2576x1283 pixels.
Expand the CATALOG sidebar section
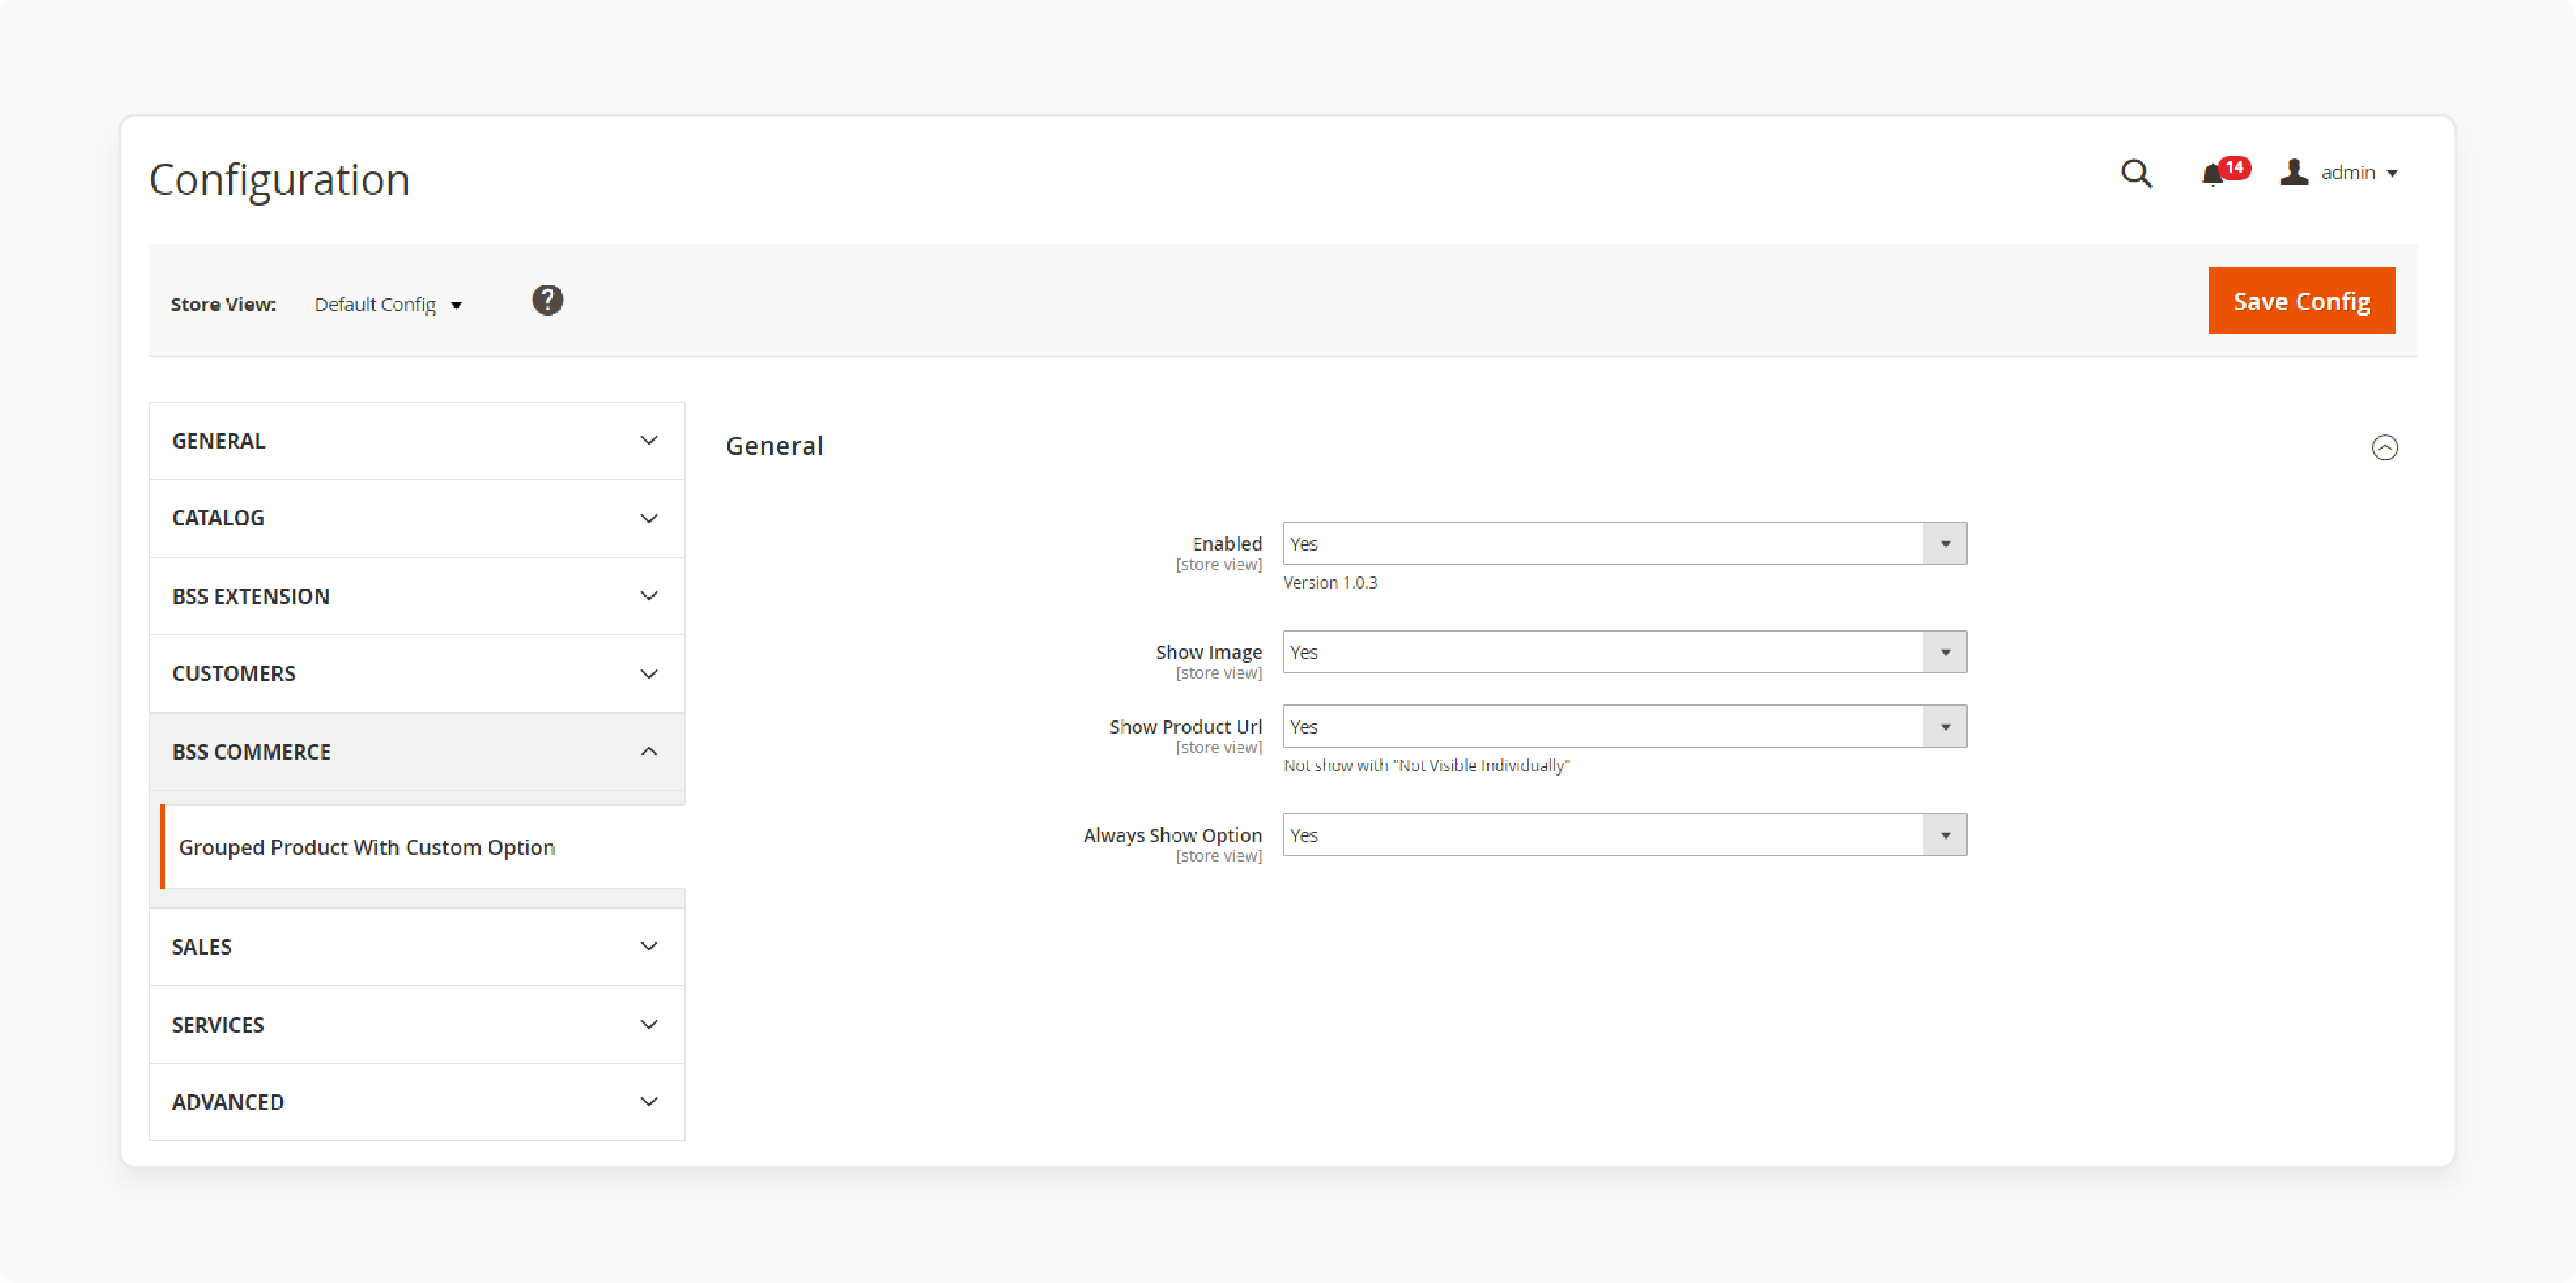(x=417, y=518)
